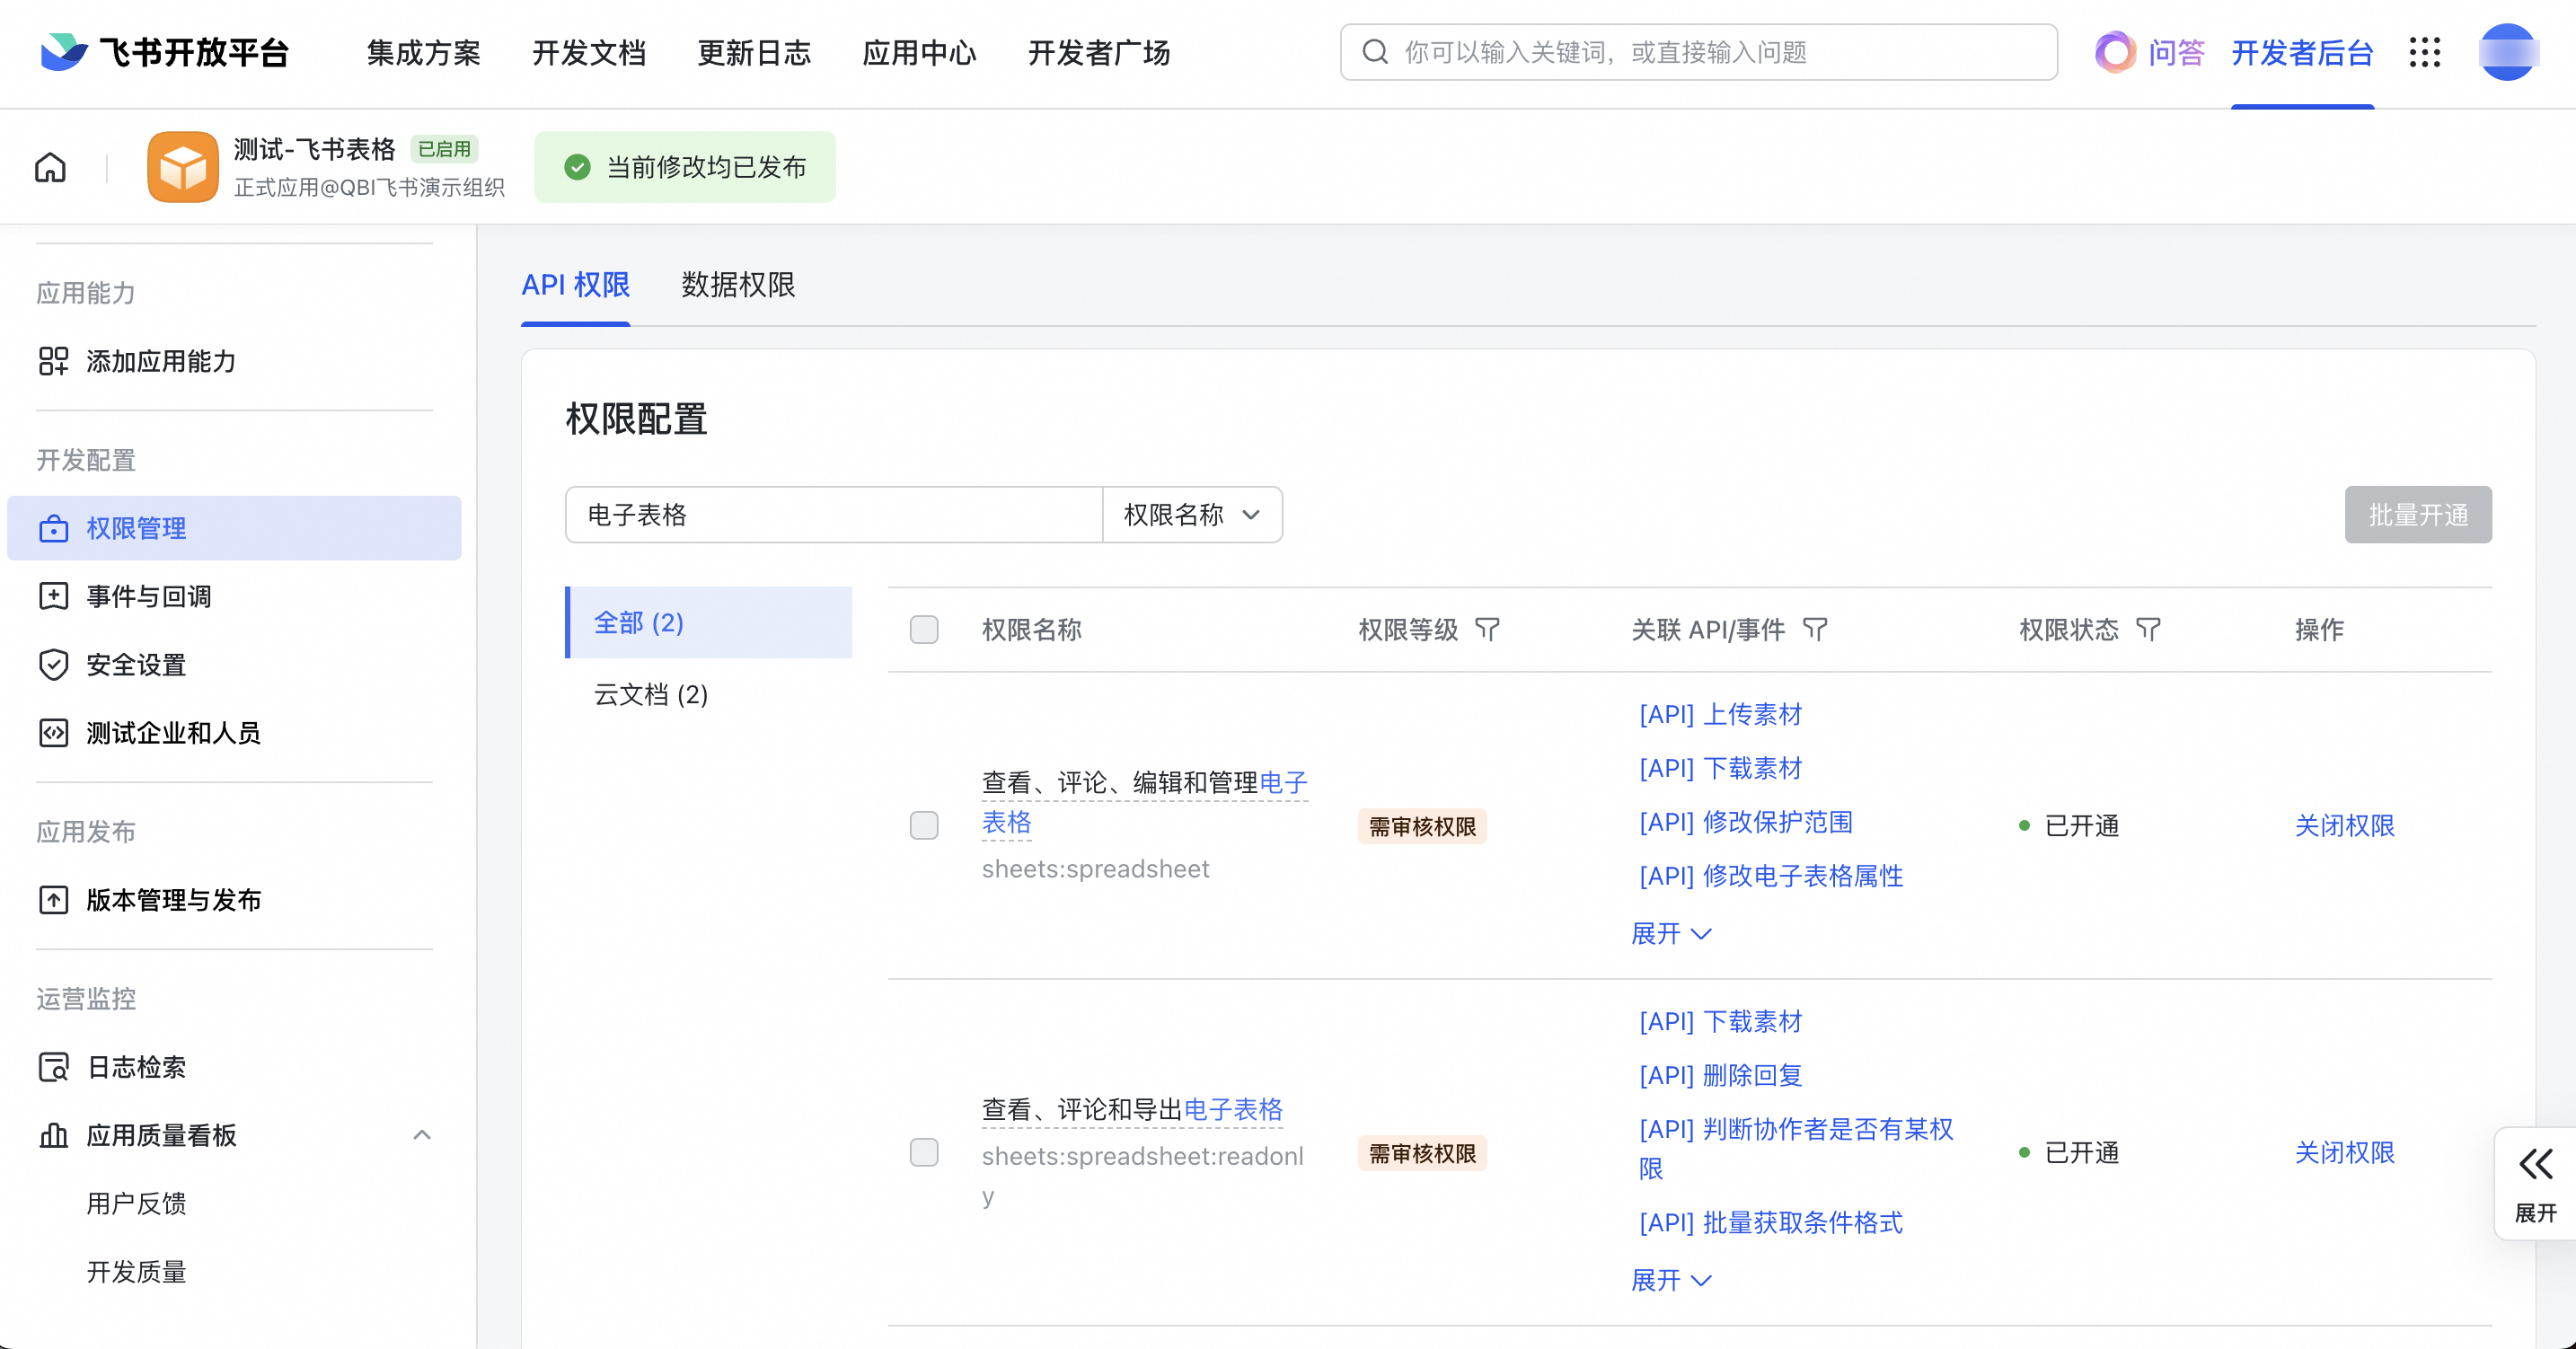Click the 应用质量看板 chart icon
The image size is (2576, 1349).
[53, 1135]
